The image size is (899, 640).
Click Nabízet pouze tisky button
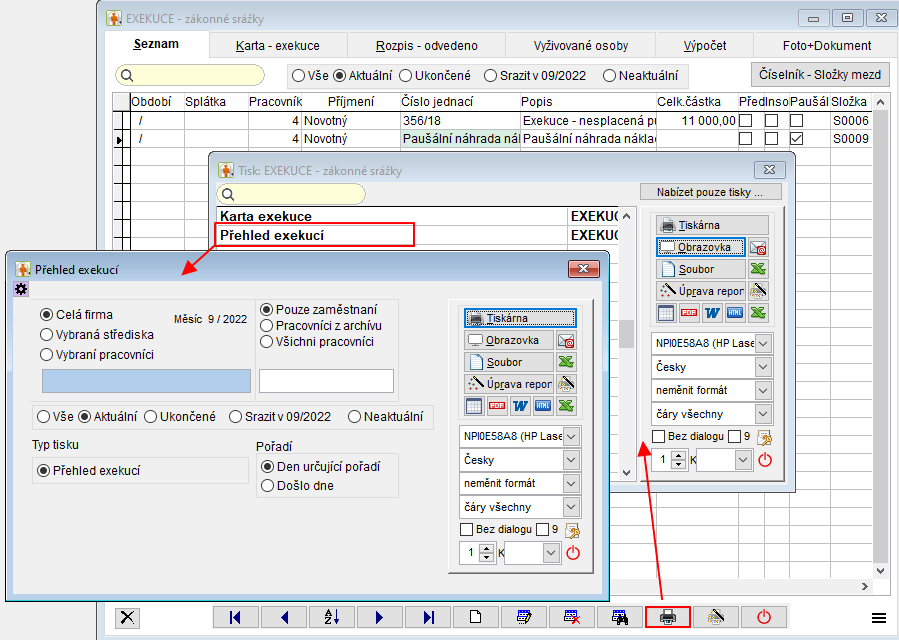710,193
